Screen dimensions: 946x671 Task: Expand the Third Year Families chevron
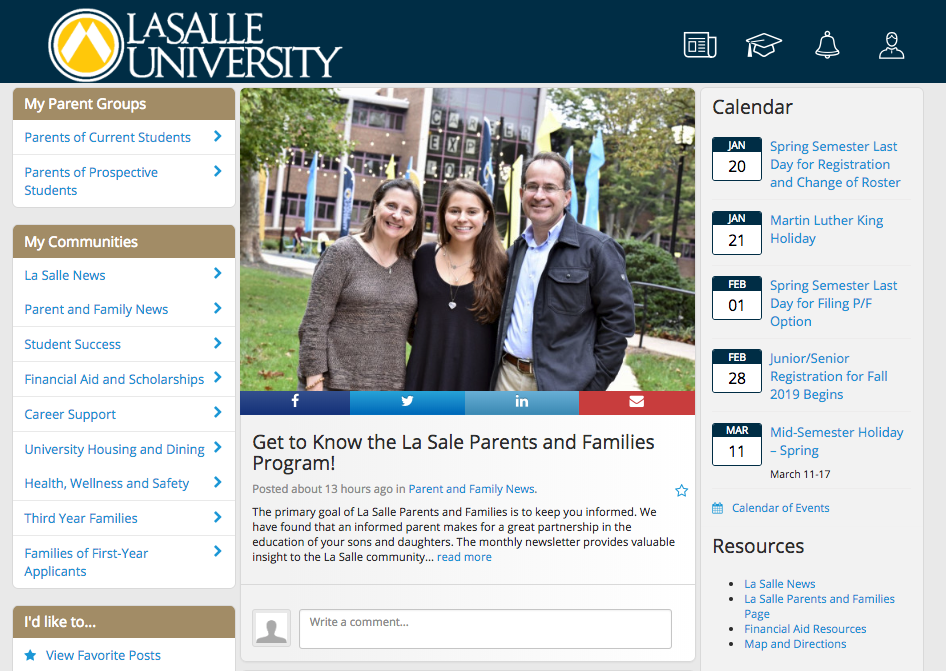tap(218, 517)
